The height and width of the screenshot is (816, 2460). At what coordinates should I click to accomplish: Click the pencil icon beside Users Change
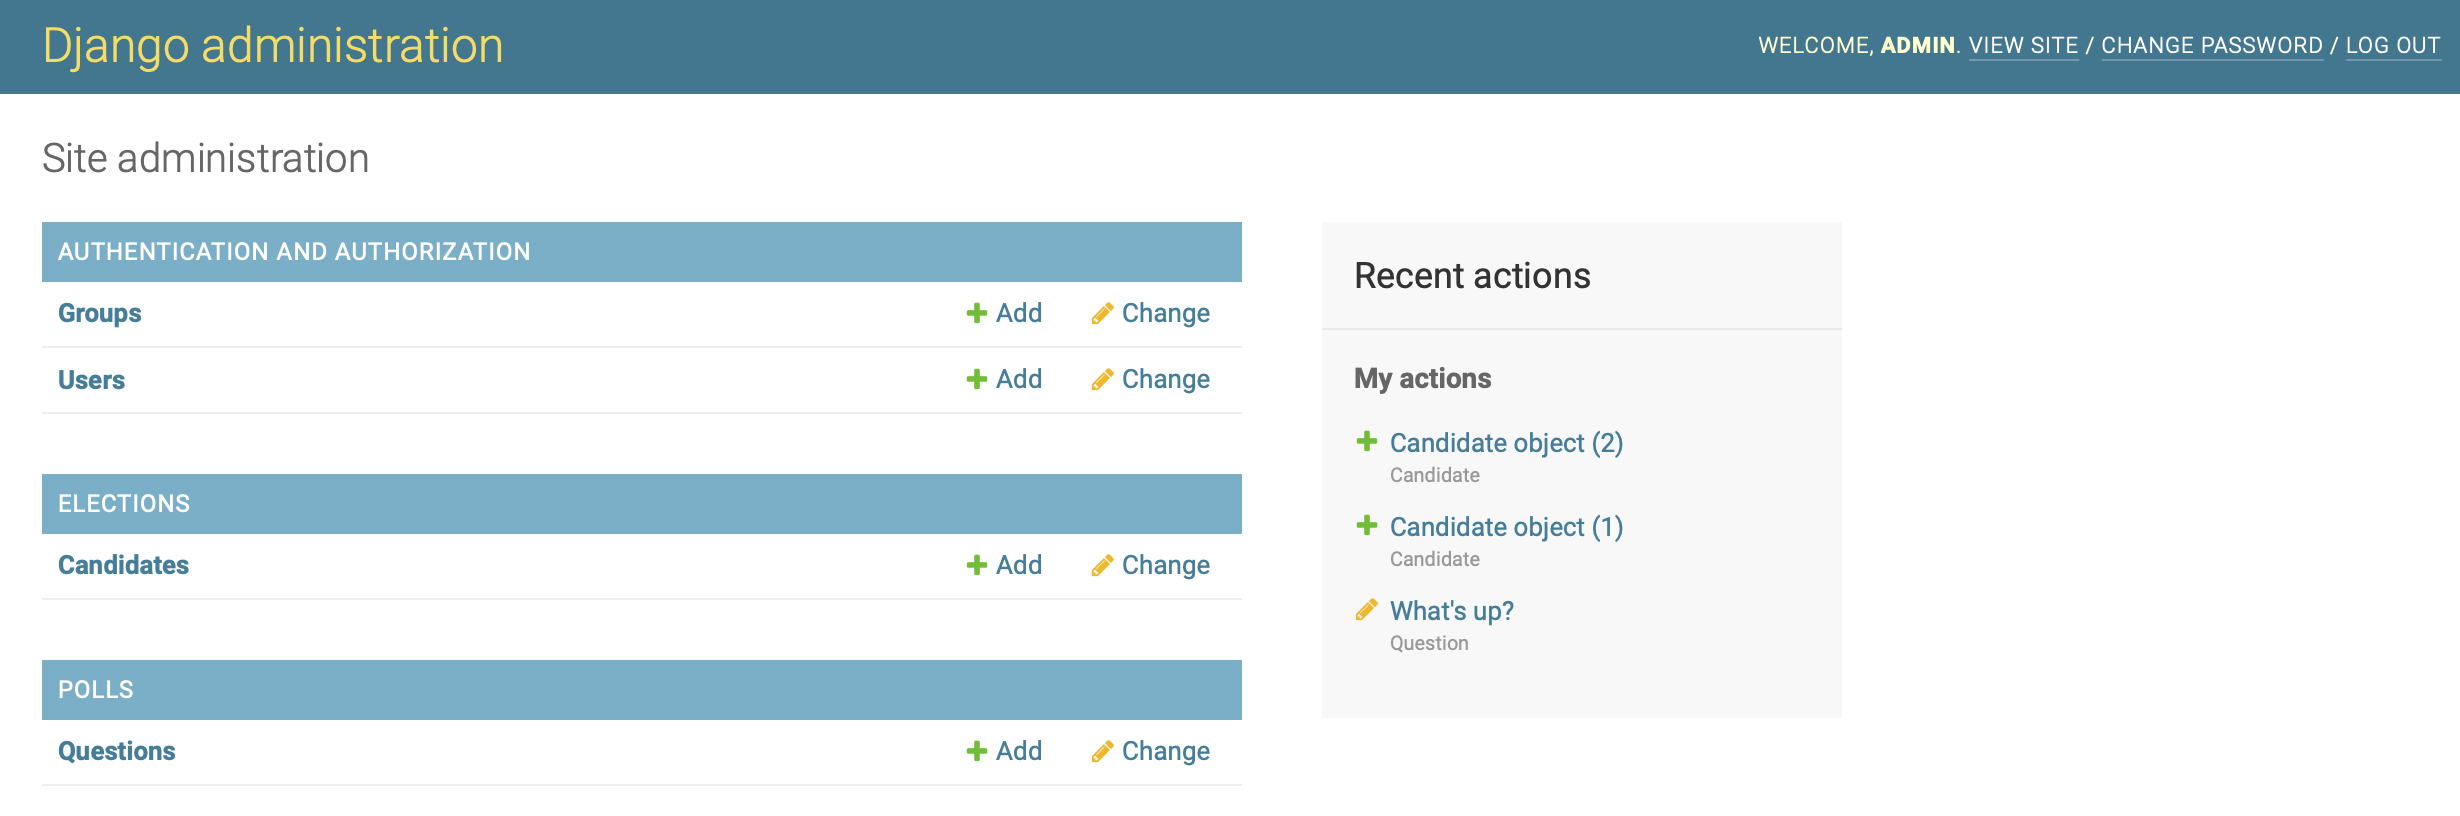point(1102,380)
